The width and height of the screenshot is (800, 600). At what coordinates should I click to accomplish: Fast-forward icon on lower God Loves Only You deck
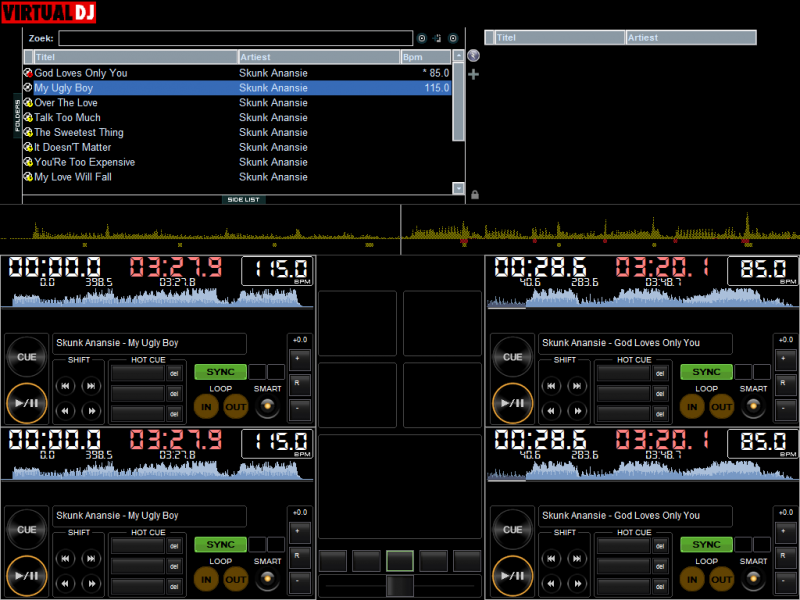coord(577,583)
